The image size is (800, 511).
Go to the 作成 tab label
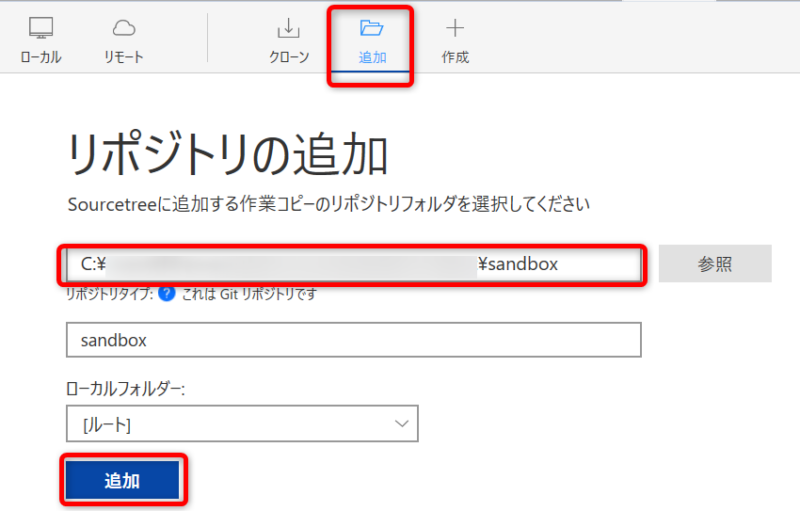pyautogui.click(x=455, y=57)
